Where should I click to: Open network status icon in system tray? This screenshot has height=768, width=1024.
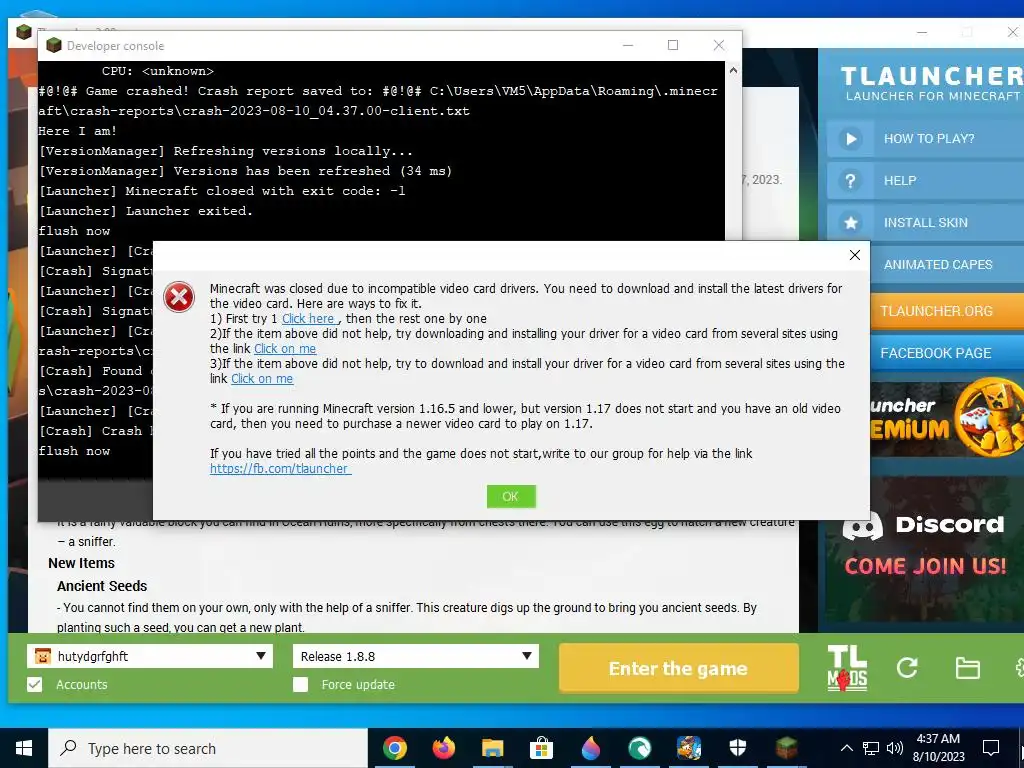(871, 748)
